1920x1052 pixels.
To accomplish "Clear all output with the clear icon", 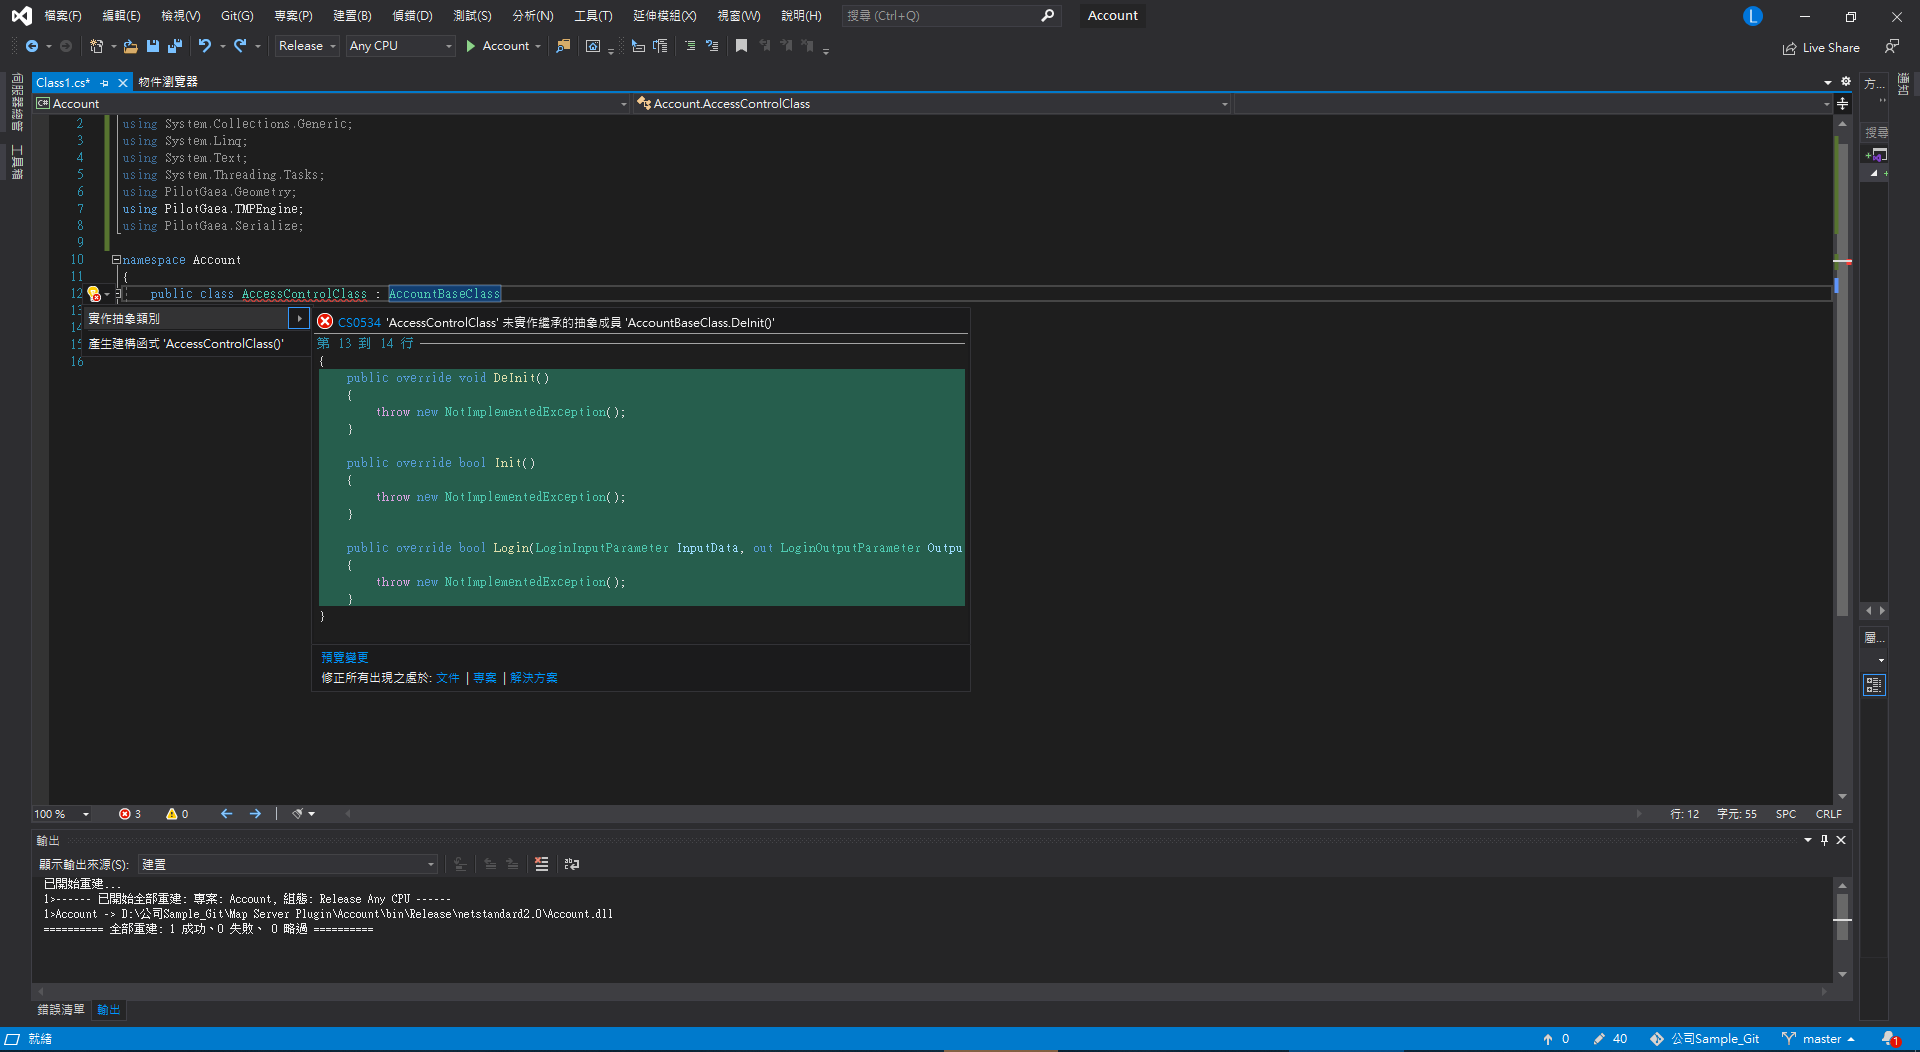I will pyautogui.click(x=541, y=864).
